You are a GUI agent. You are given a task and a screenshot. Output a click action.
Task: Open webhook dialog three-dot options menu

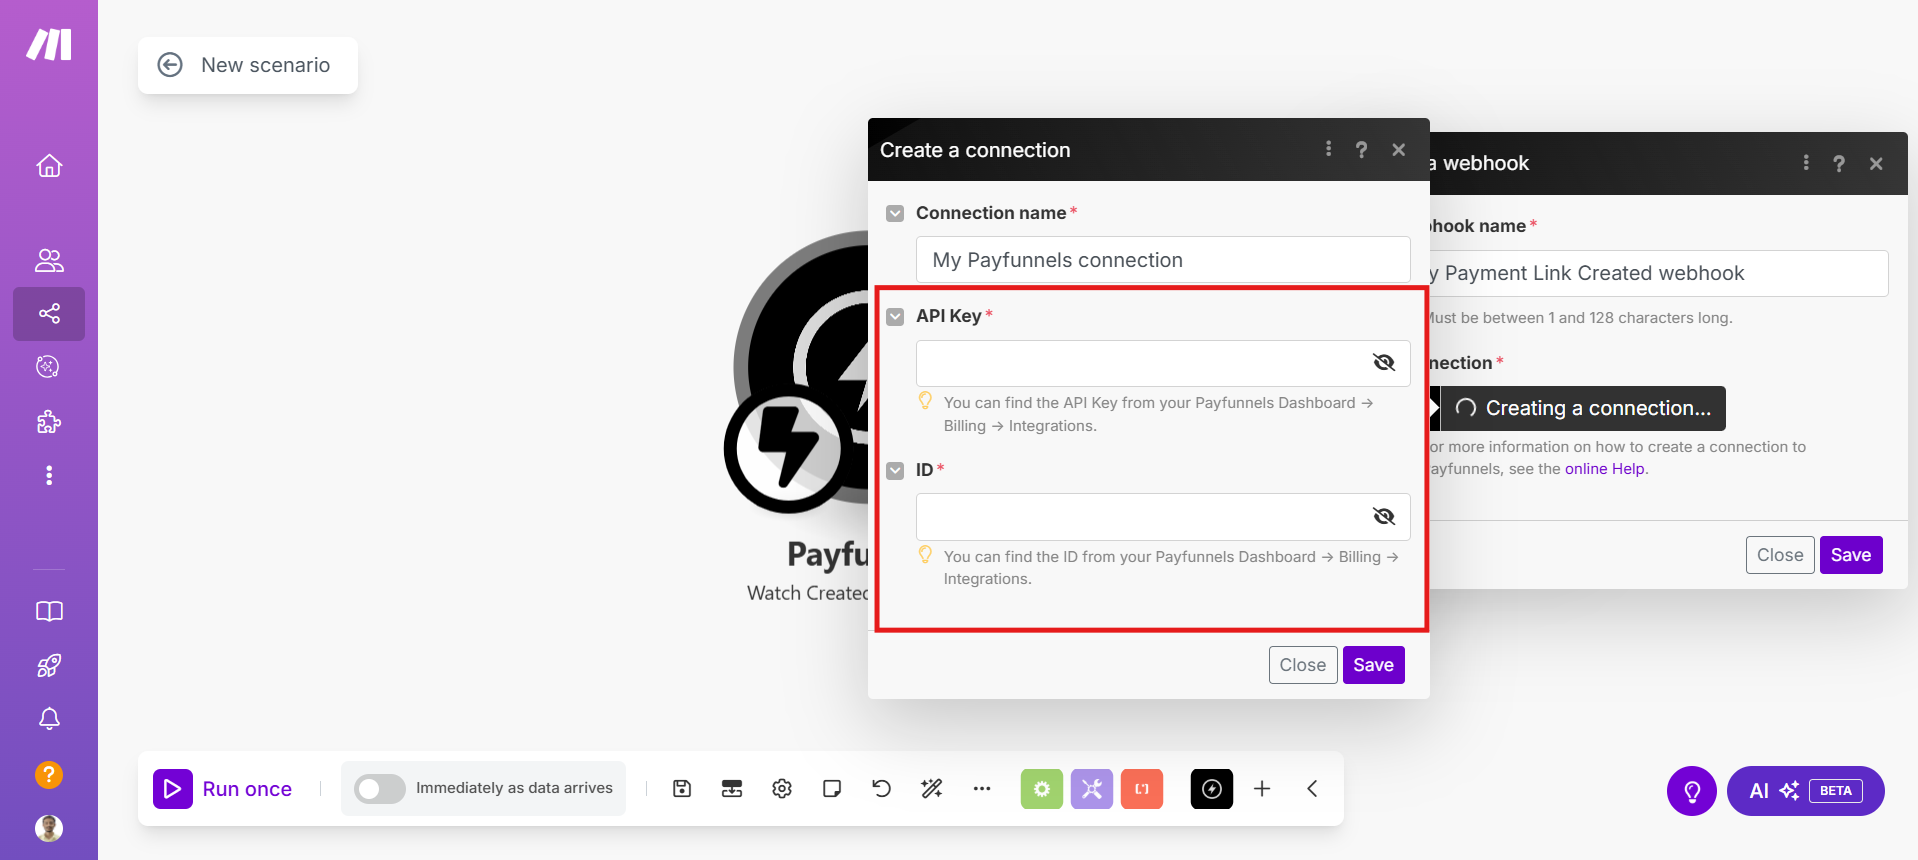click(x=1806, y=163)
